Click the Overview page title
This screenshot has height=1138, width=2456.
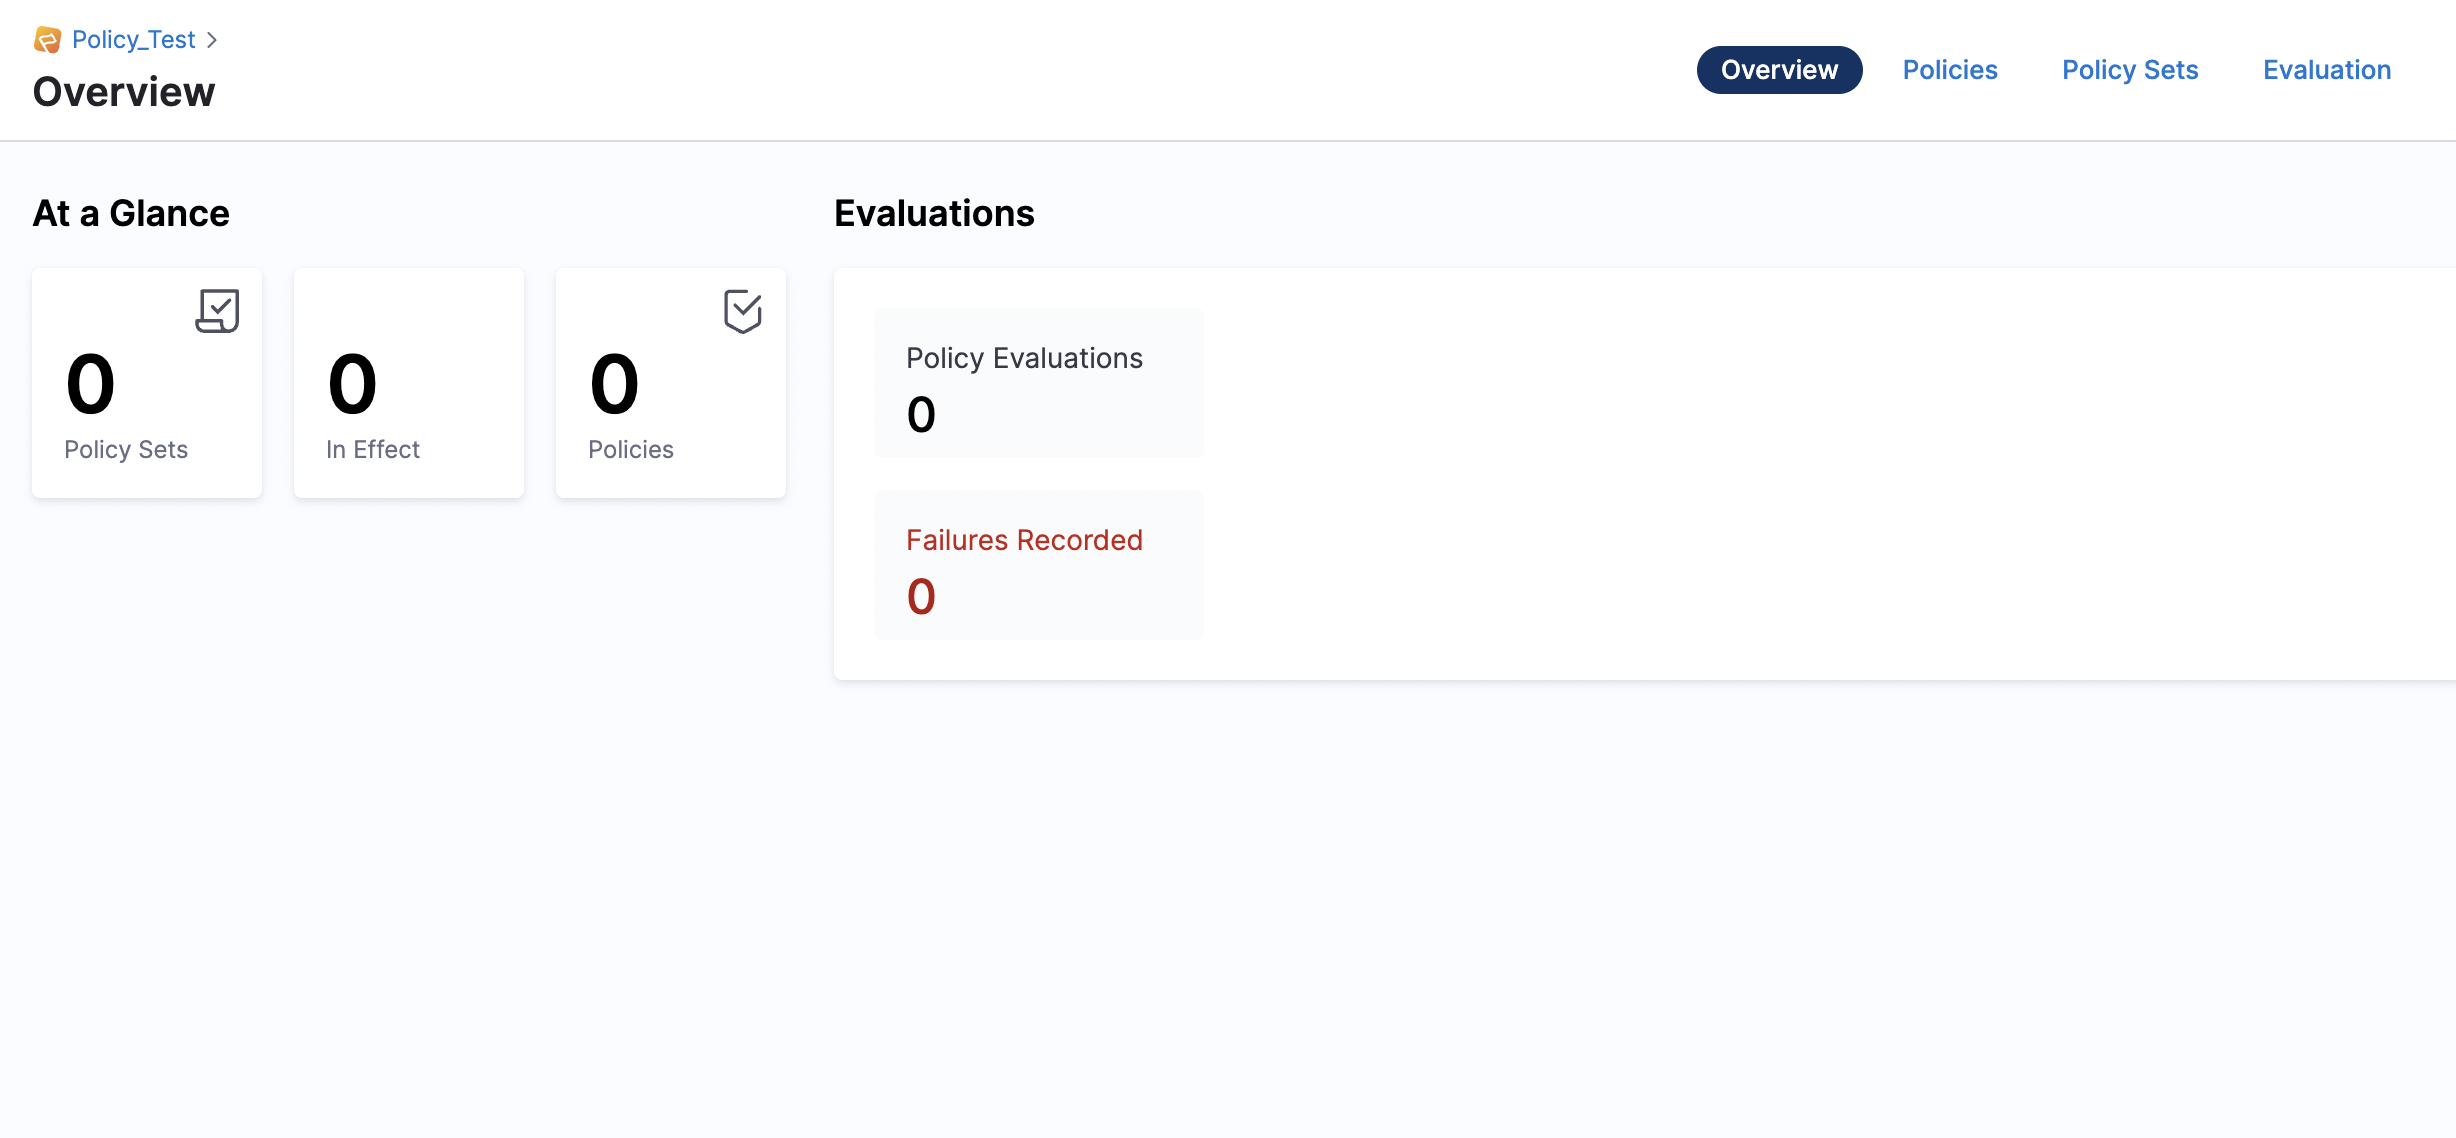123,92
